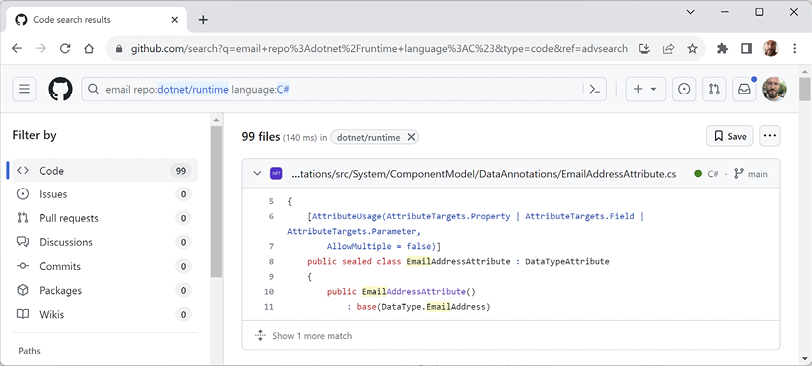The height and width of the screenshot is (366, 812).
Task: Click the Code count badge 99
Action: (x=181, y=170)
